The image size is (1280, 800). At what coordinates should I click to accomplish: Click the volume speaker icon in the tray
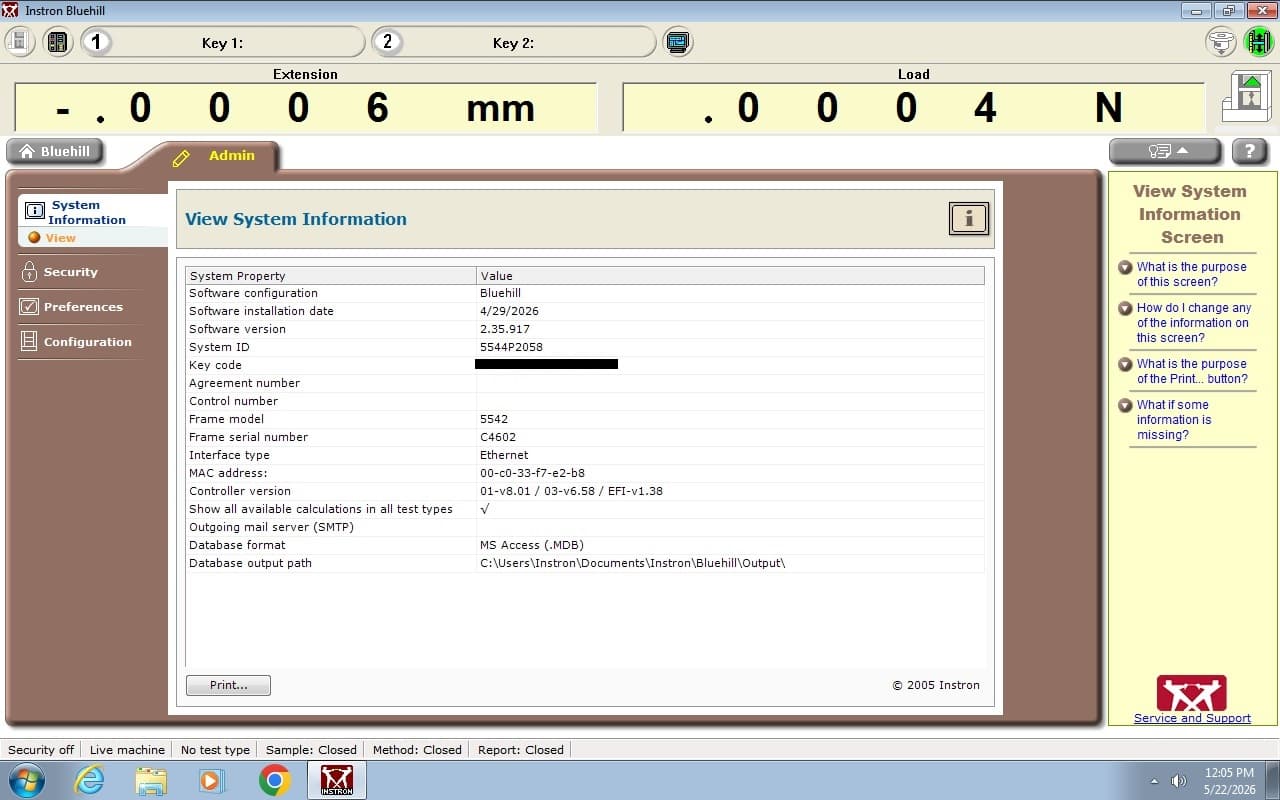[x=1179, y=781]
